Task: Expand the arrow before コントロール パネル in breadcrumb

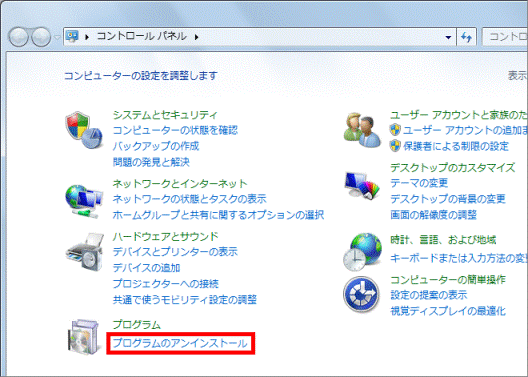Action: point(87,36)
